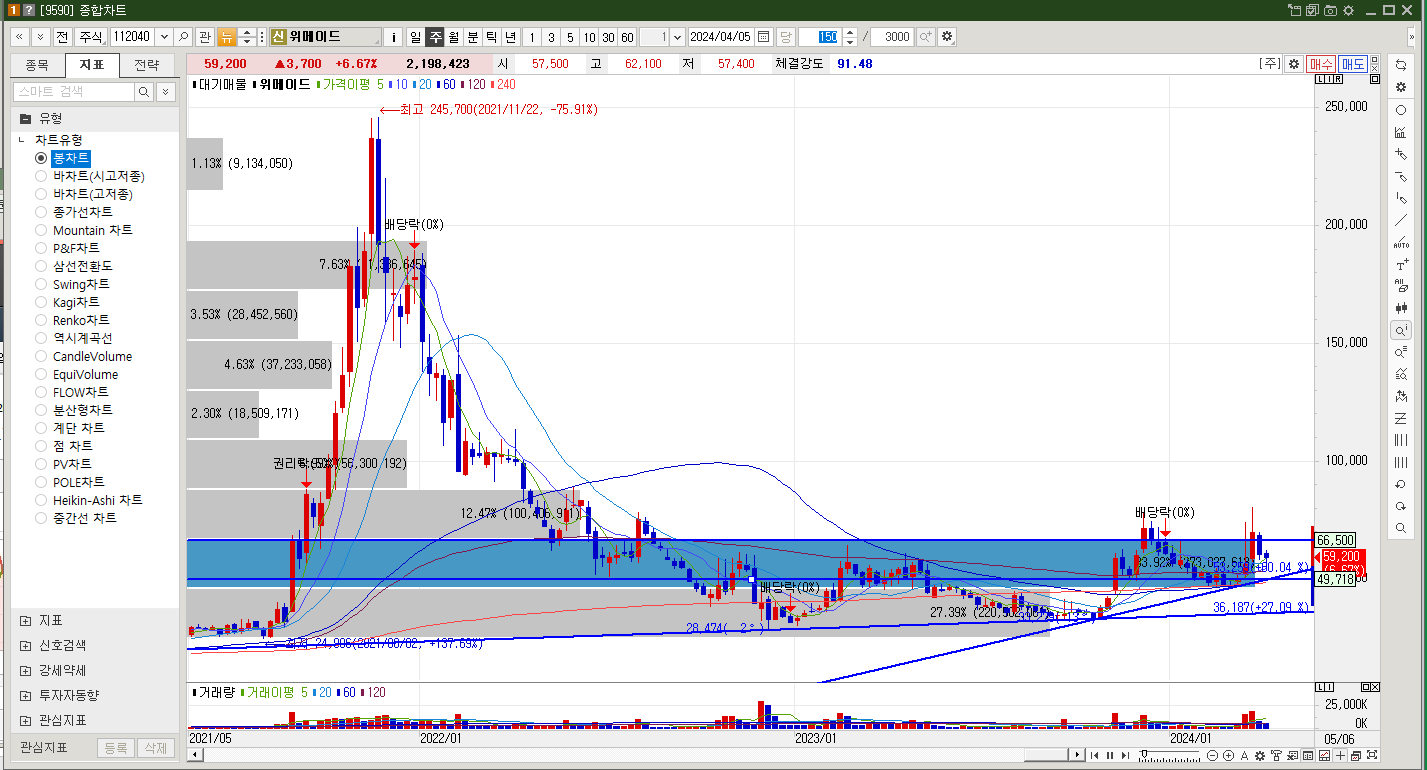The image size is (1427, 770).
Task: Click the candlestick icon in right toolbar
Action: click(x=1401, y=308)
